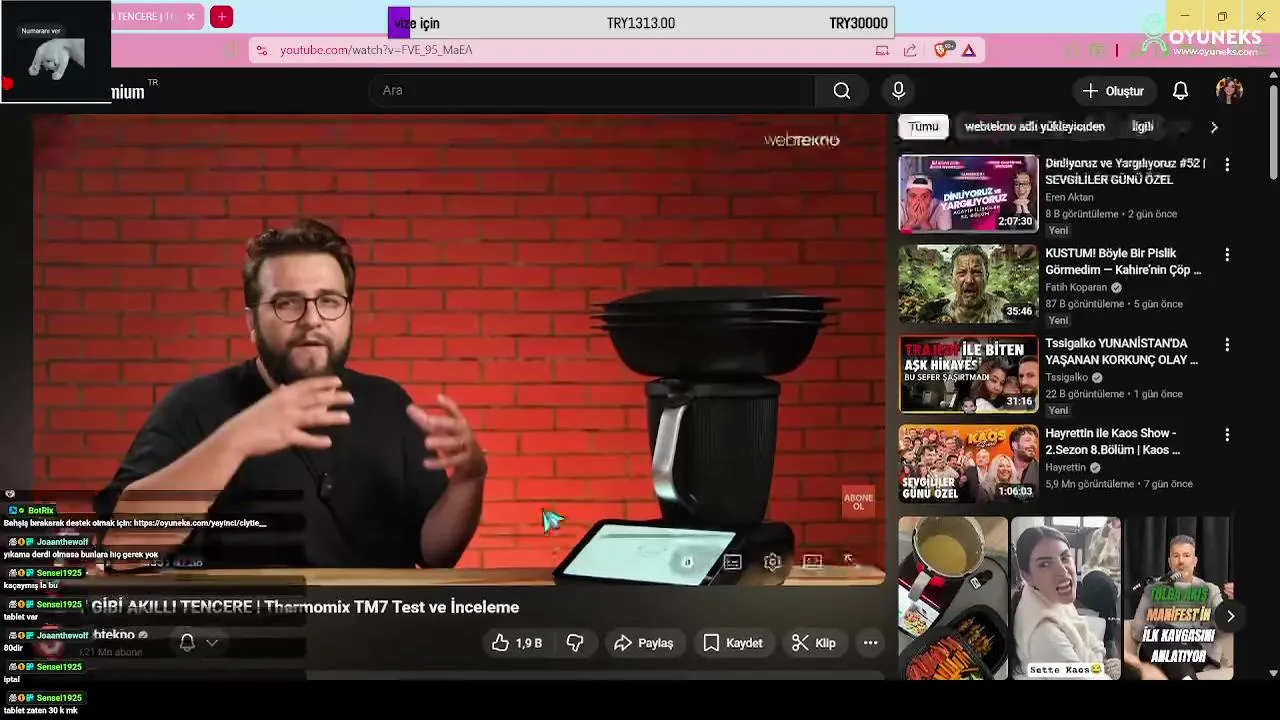The width and height of the screenshot is (1280, 720).
Task: Open a new browser tab with plus
Action: [222, 16]
